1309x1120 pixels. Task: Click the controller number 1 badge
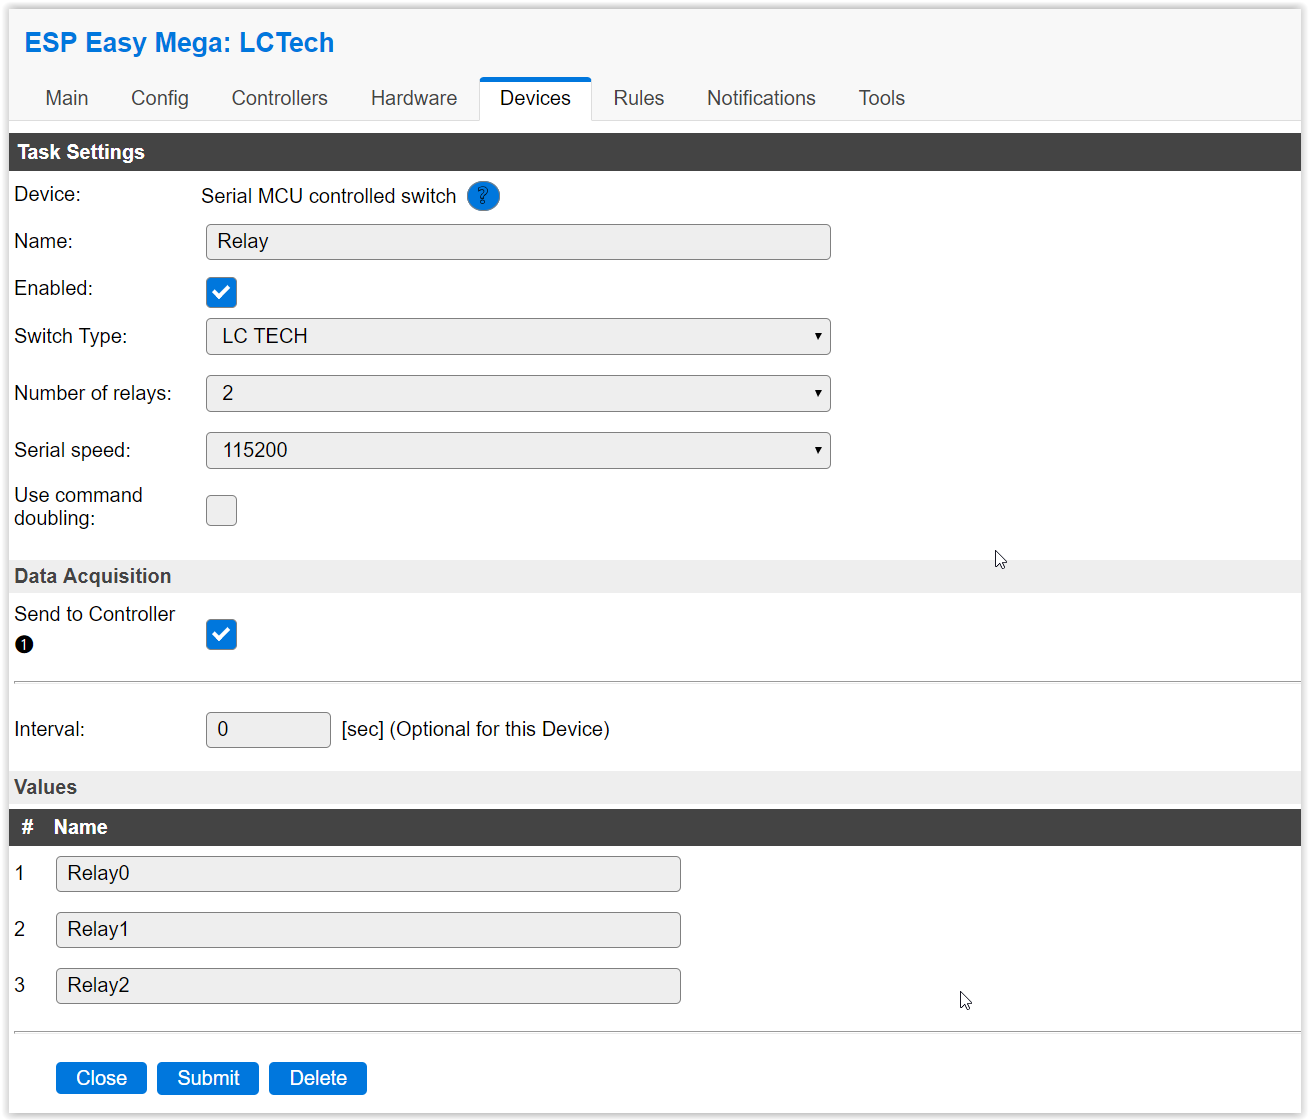coord(24,644)
